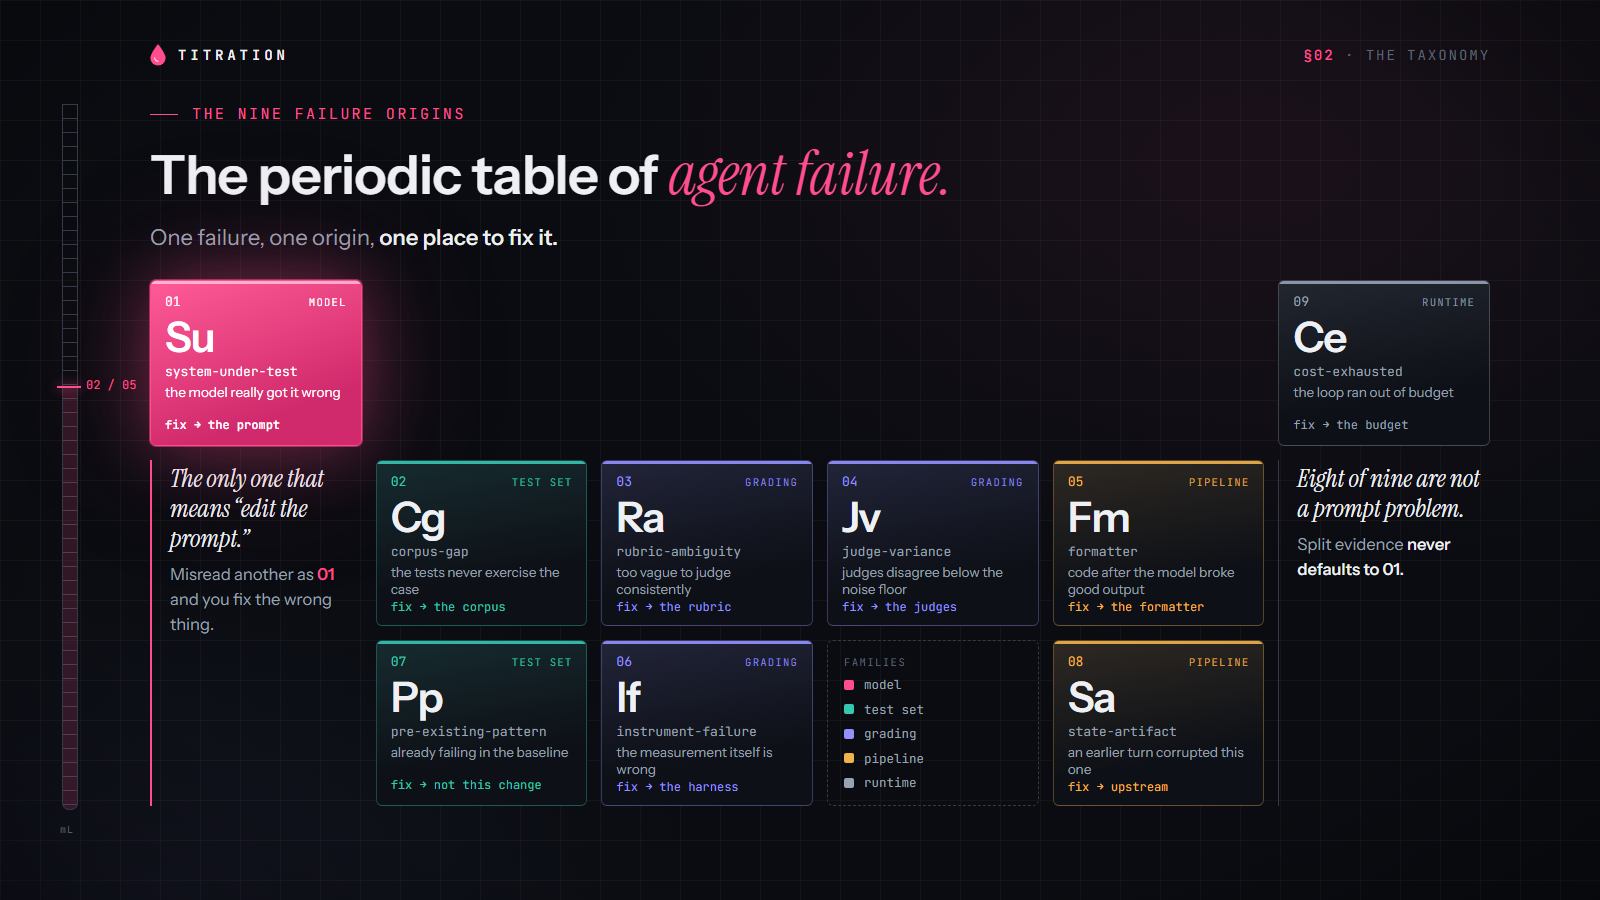The image size is (1600, 900).
Task: Click 'fix → the judges' text
Action: tap(899, 607)
